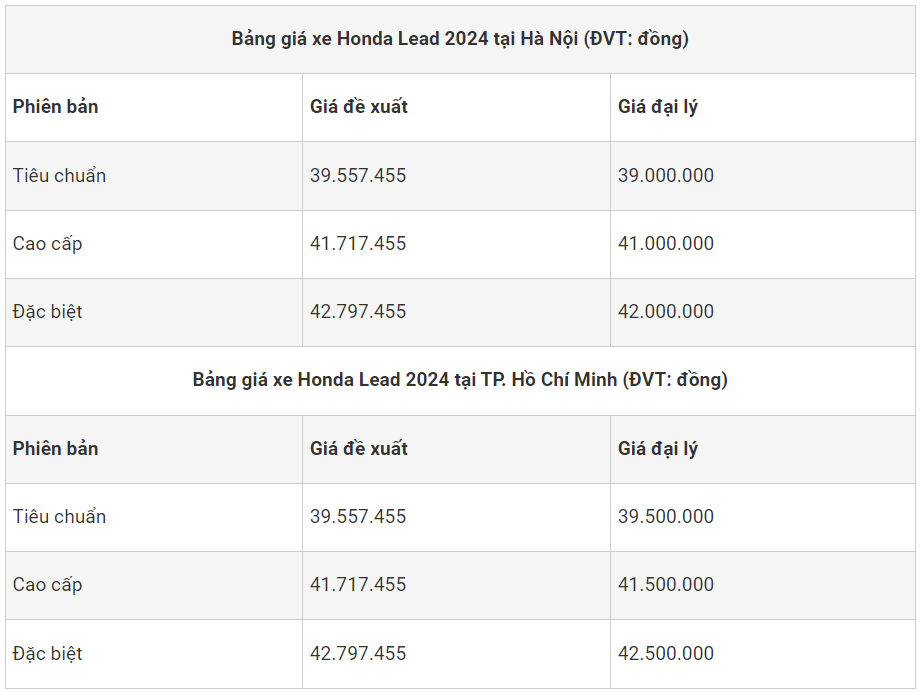This screenshot has height=692, width=920.
Task: Select the 41.500.000 dealer price cell
Action: 666,584
